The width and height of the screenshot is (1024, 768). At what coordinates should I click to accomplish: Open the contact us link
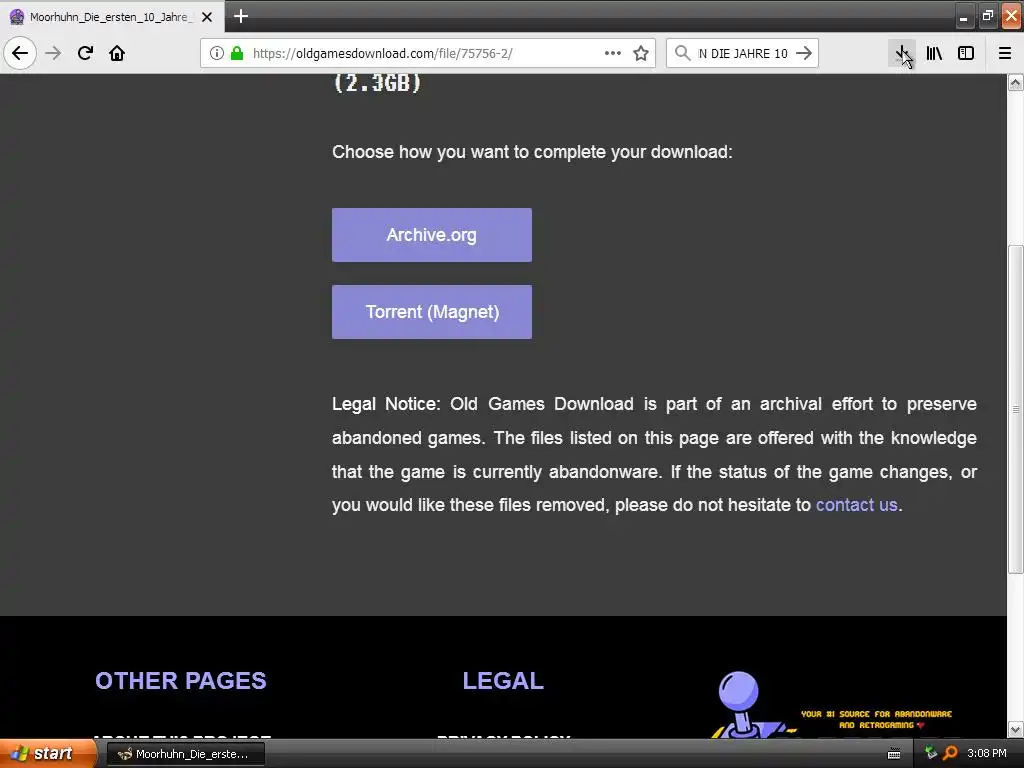tap(857, 505)
